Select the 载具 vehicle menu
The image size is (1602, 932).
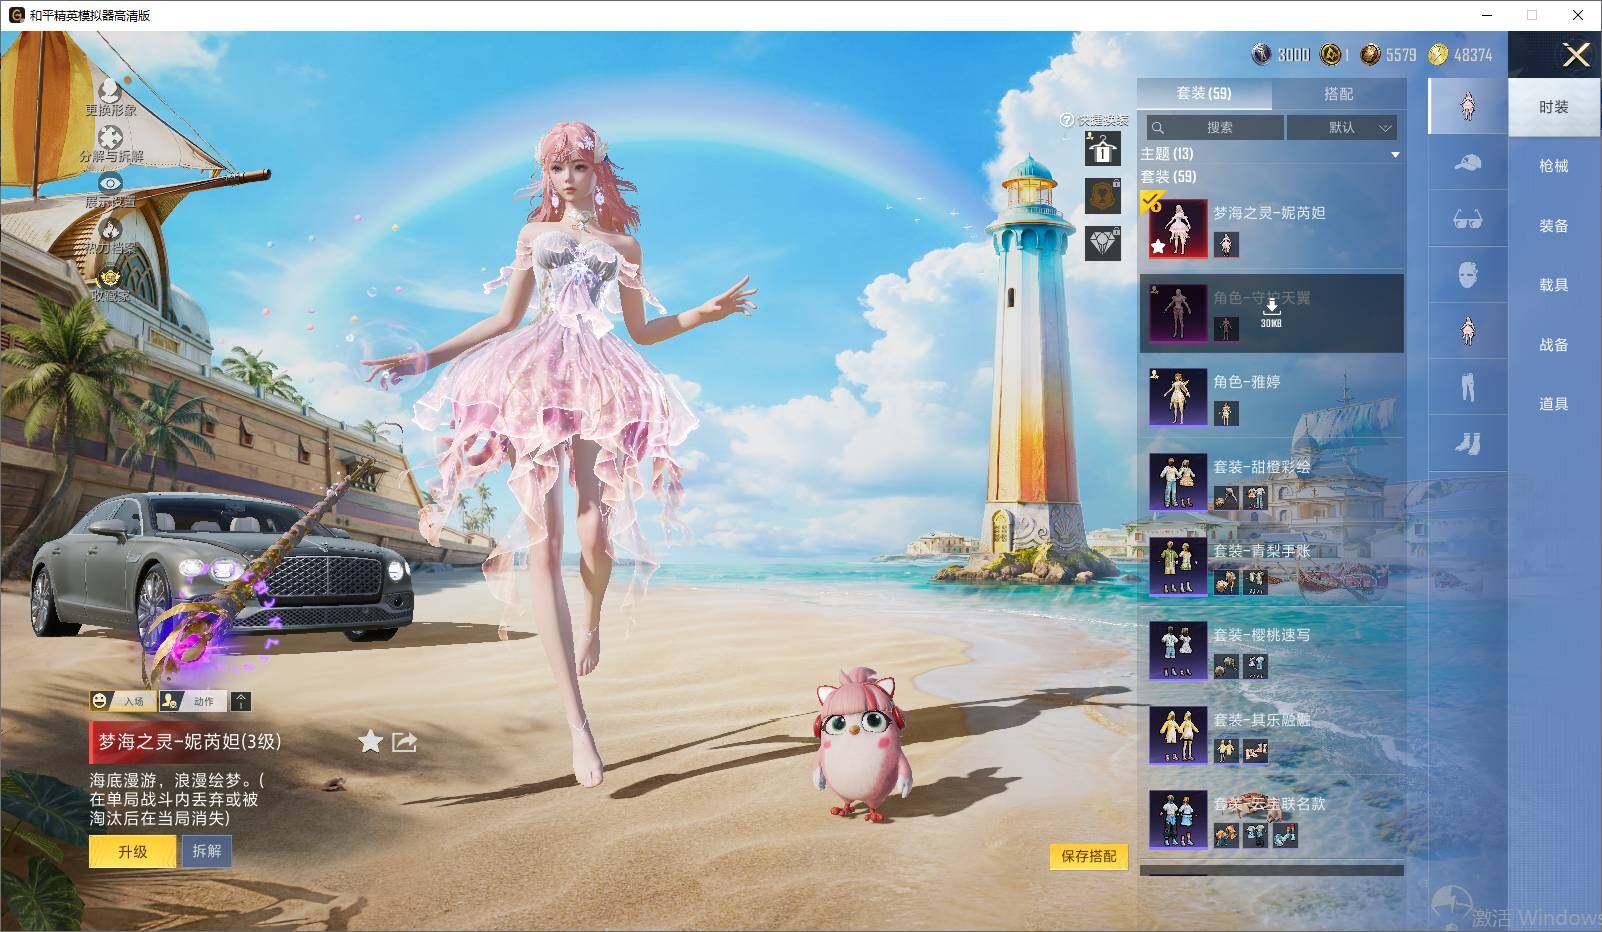coord(1554,285)
